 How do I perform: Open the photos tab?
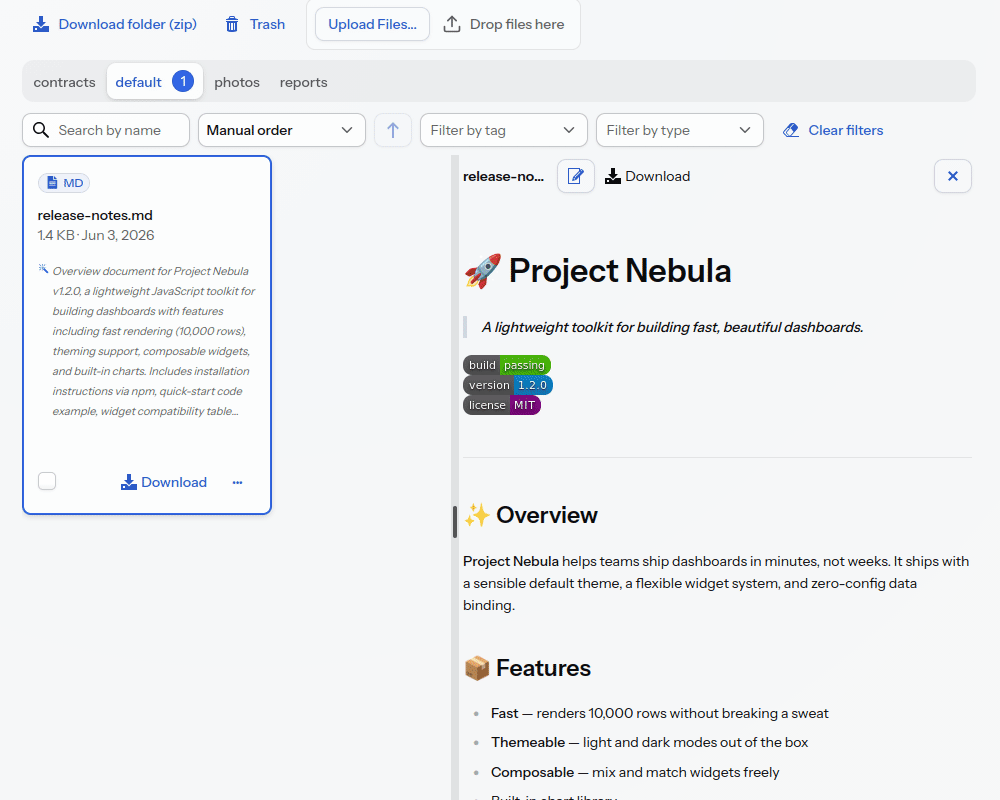click(237, 82)
